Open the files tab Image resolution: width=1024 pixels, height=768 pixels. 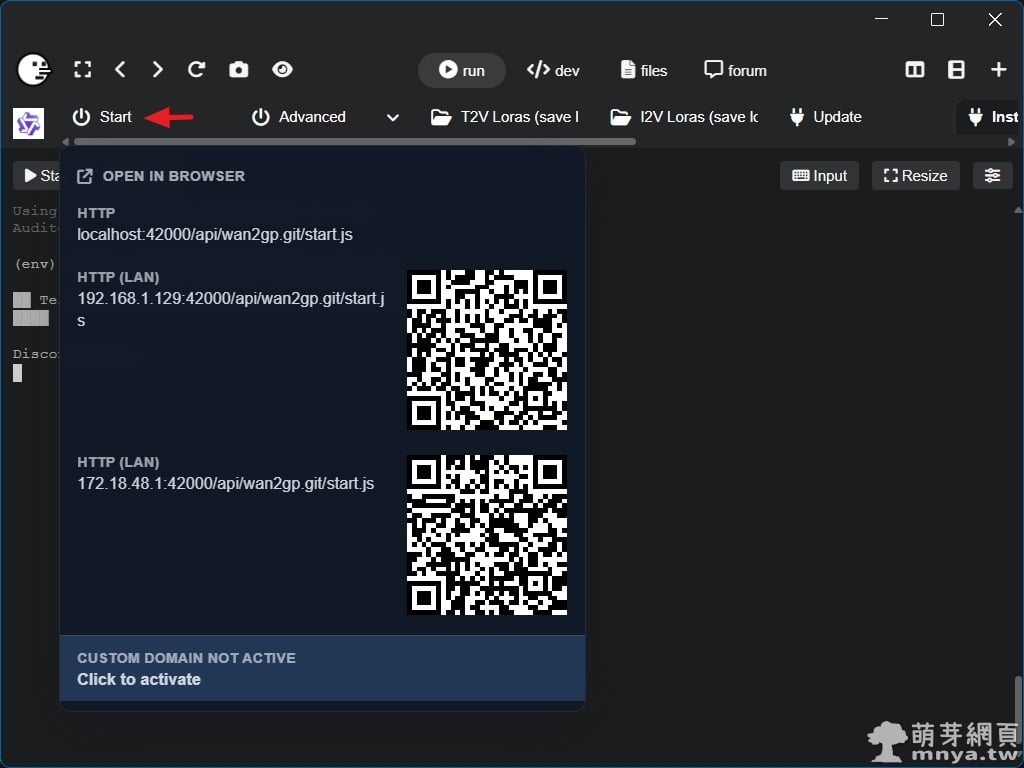[643, 70]
